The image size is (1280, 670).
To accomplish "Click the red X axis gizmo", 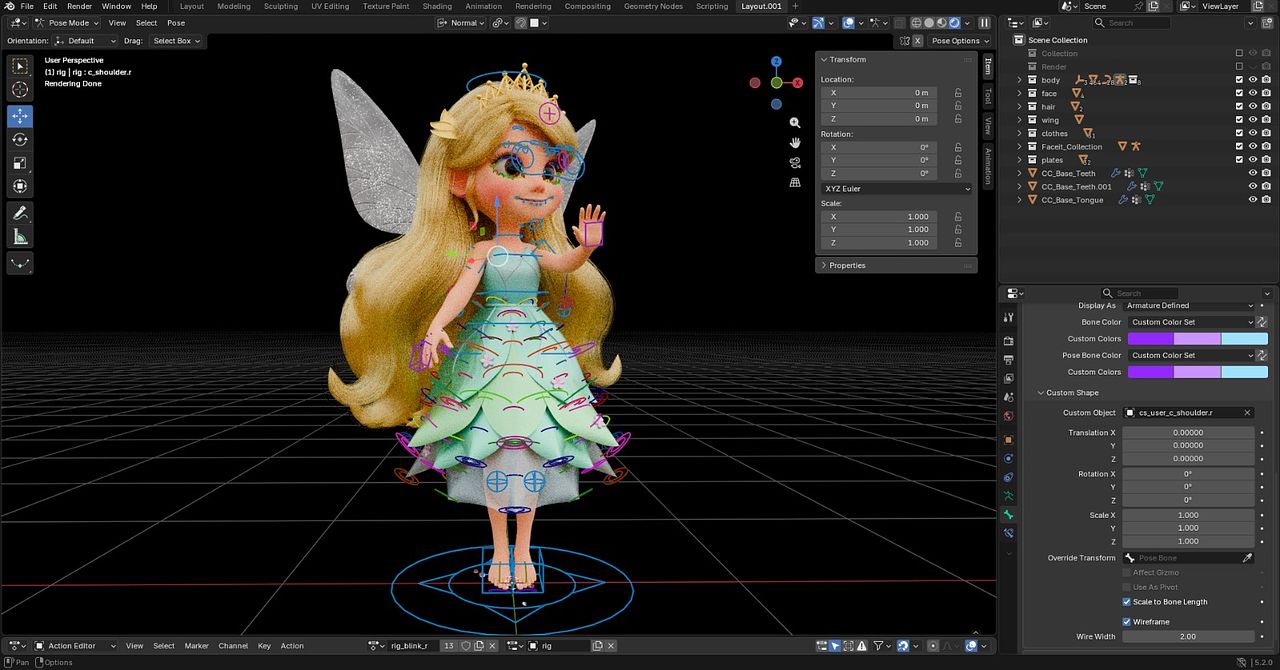I will coord(797,83).
